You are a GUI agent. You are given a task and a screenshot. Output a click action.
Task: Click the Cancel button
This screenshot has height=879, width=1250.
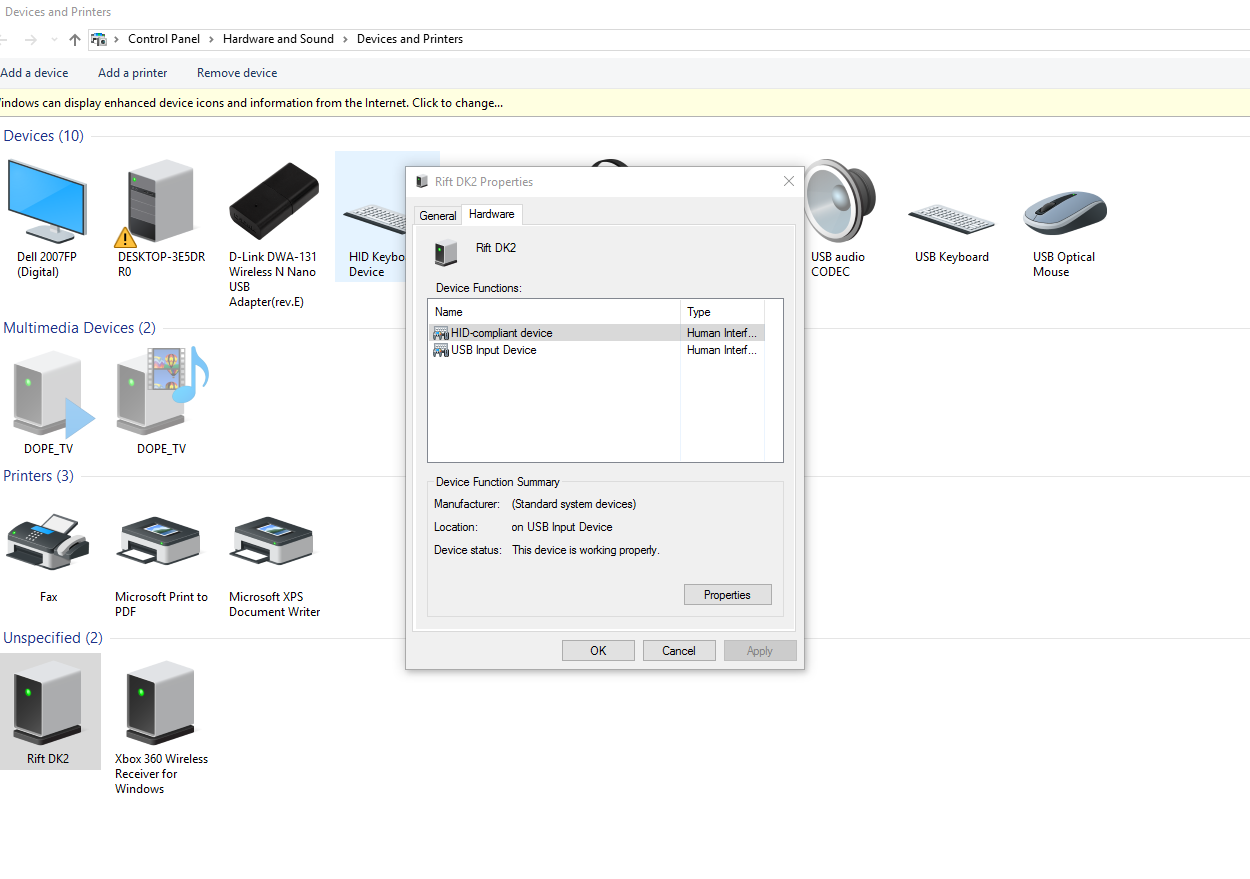[x=679, y=651]
